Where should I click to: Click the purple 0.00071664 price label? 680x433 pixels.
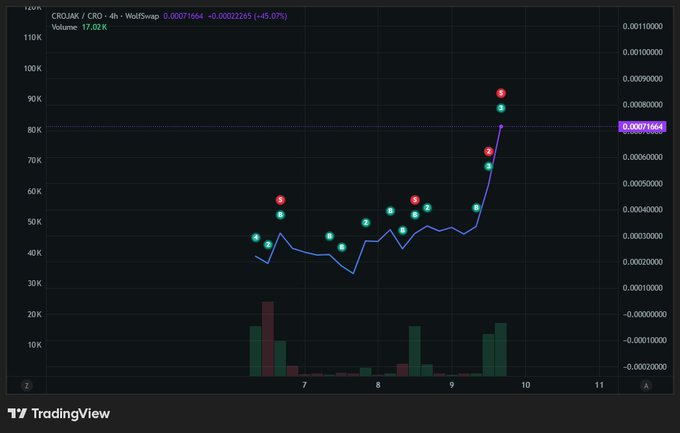pyautogui.click(x=642, y=127)
